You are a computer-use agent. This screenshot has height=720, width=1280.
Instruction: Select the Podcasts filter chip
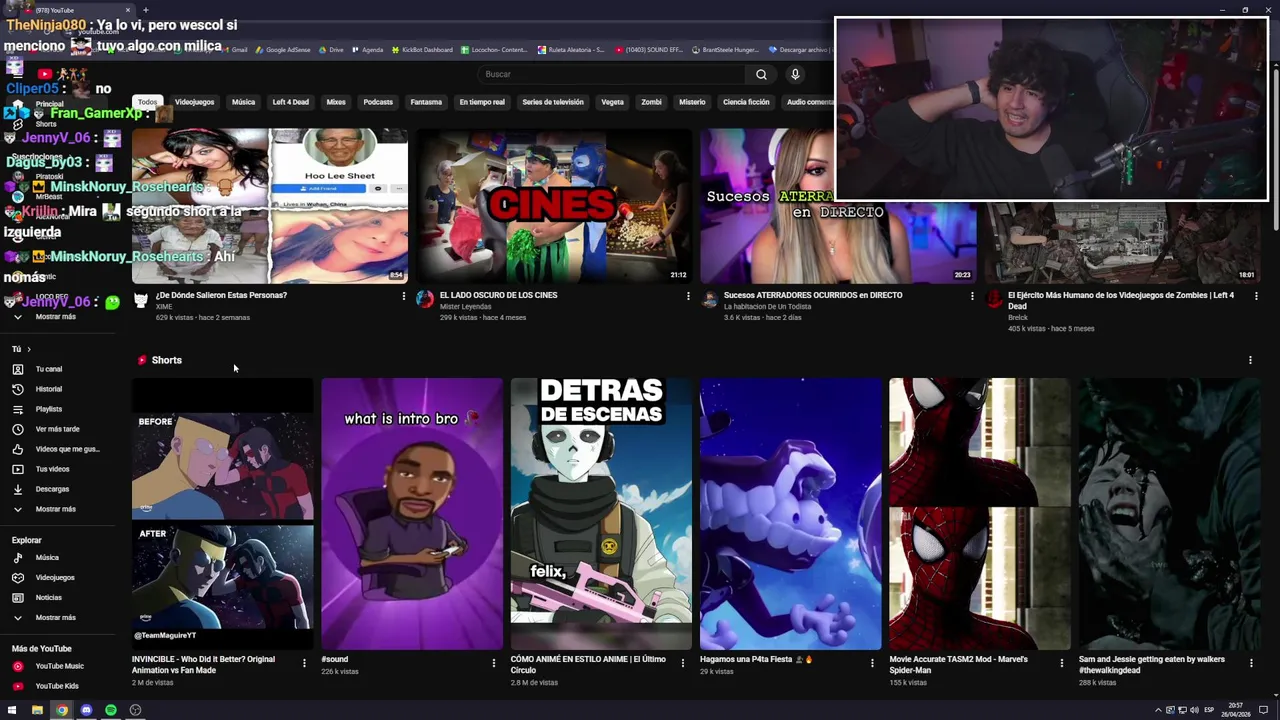pyautogui.click(x=378, y=102)
